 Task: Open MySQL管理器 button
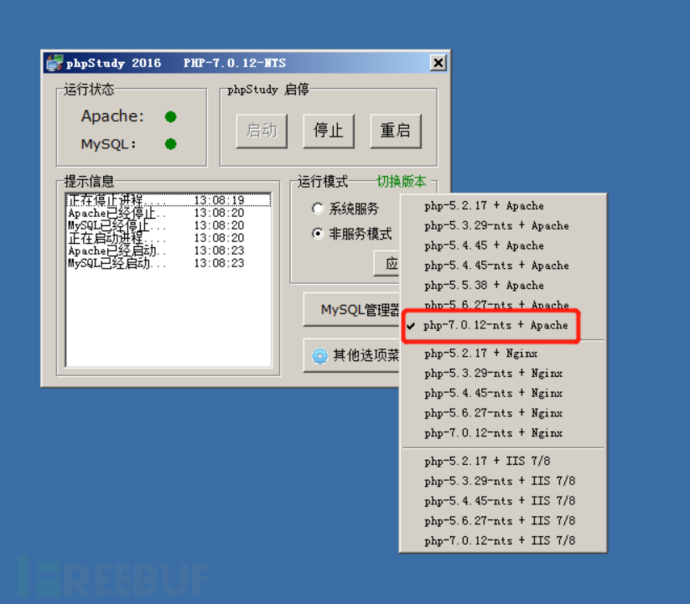[x=352, y=310]
